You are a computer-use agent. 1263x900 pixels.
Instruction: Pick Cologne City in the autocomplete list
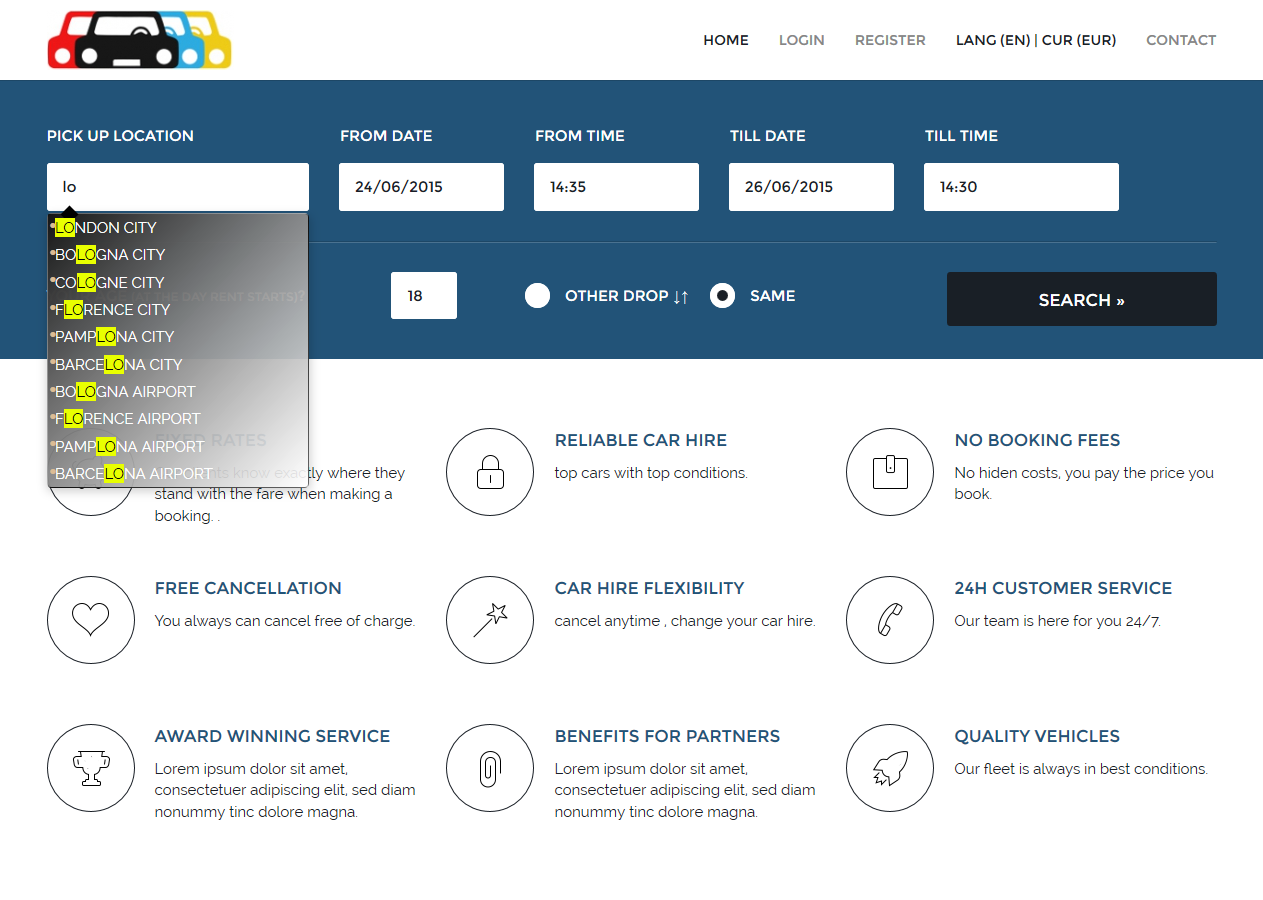[178, 282]
